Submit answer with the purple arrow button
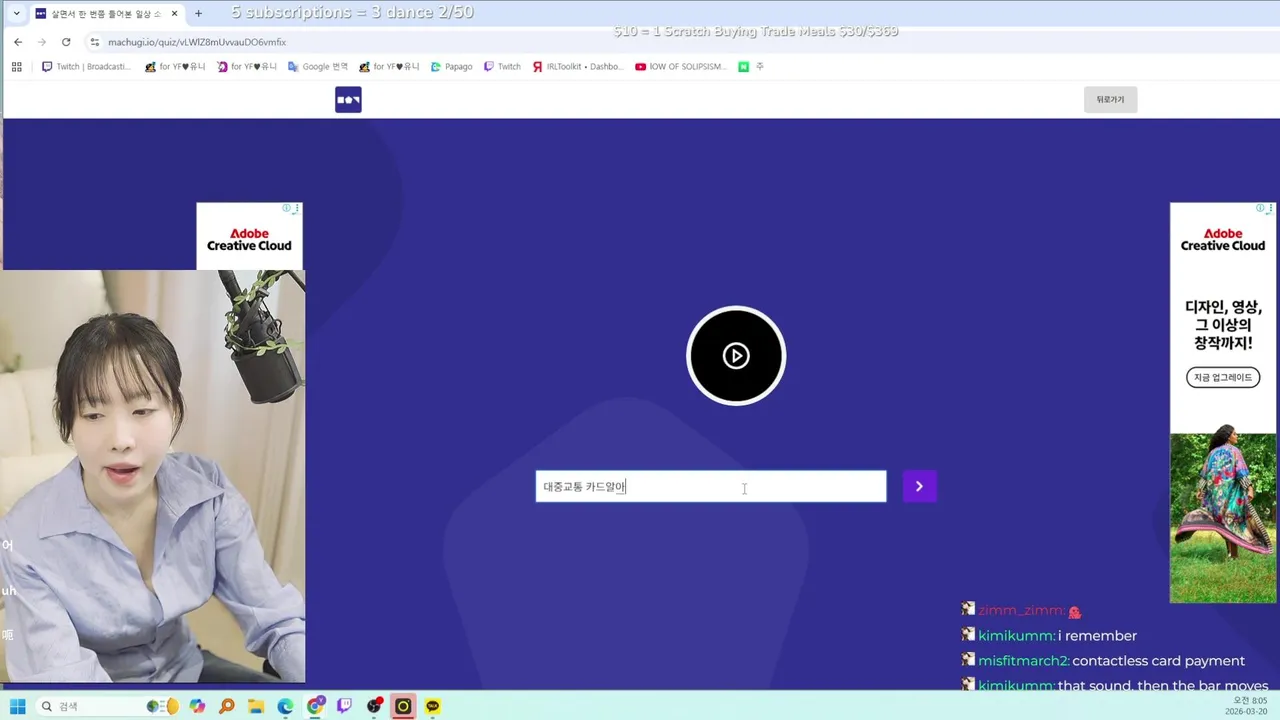 click(919, 486)
